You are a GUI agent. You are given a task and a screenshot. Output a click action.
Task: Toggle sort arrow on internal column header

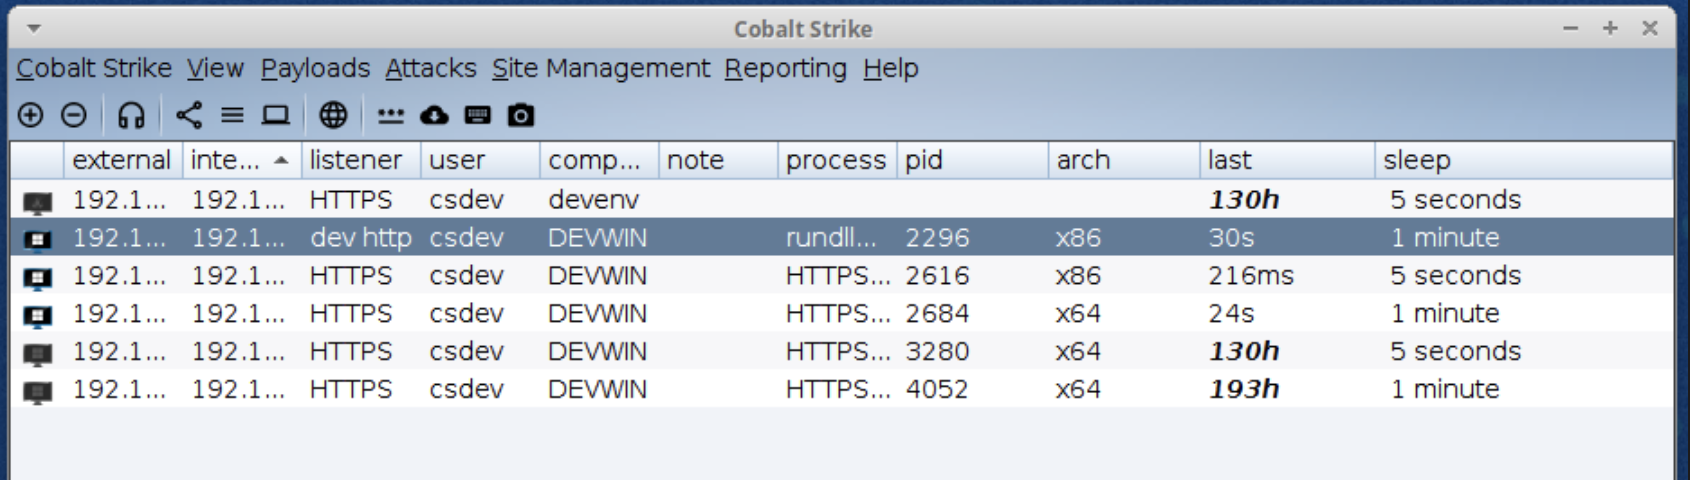(x=282, y=160)
